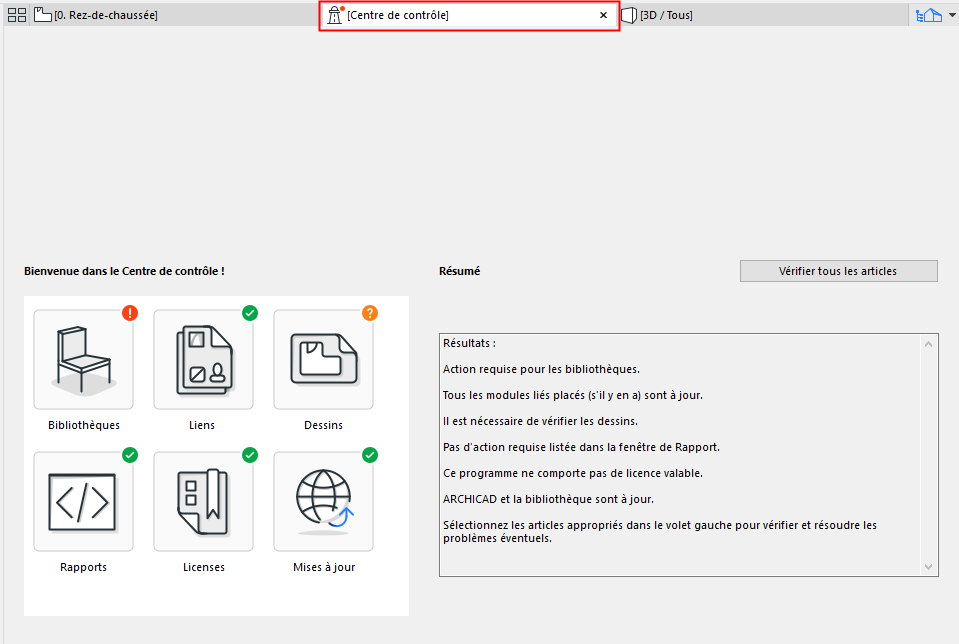959x644 pixels.
Task: Open the Mises à jour globe tile
Action: (x=323, y=502)
